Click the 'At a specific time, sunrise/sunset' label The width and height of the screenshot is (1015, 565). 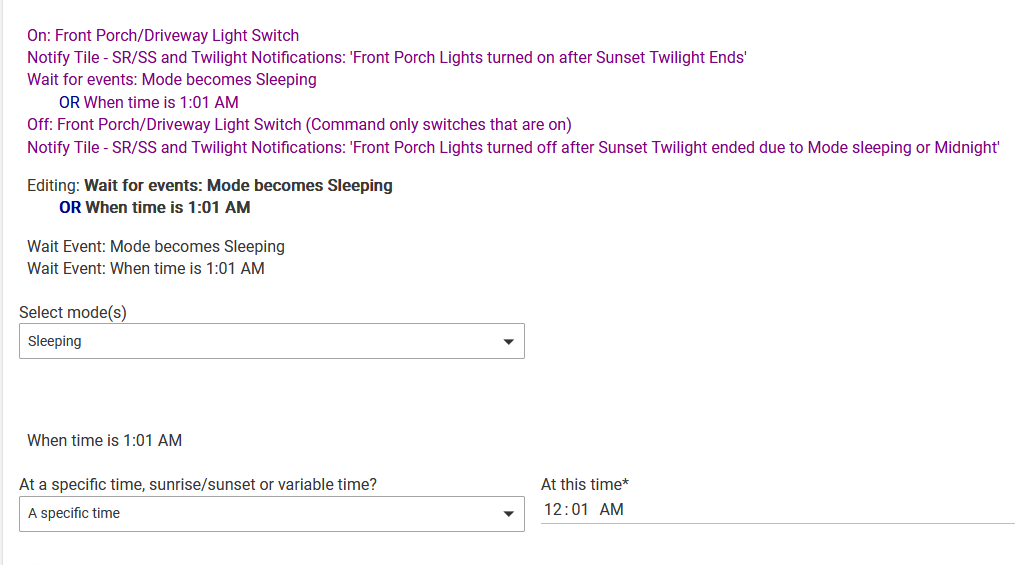(x=198, y=485)
